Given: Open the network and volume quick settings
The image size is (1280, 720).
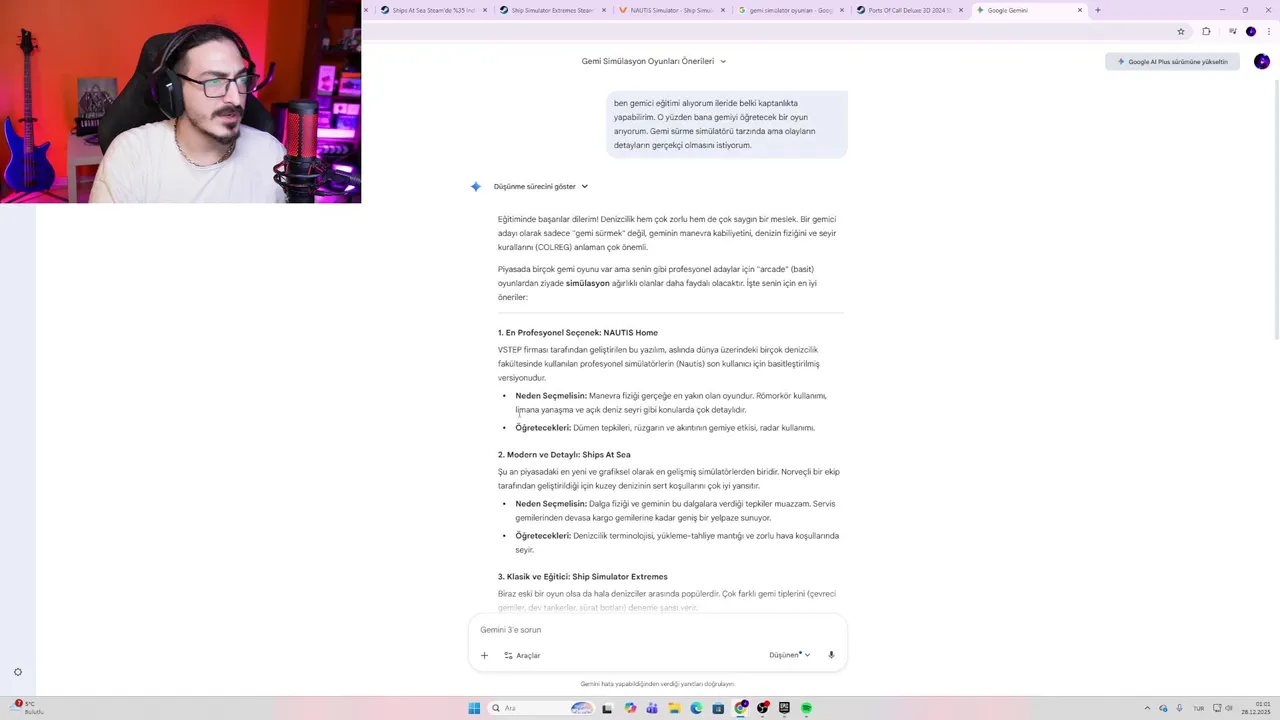Looking at the screenshot, I should point(1223,708).
